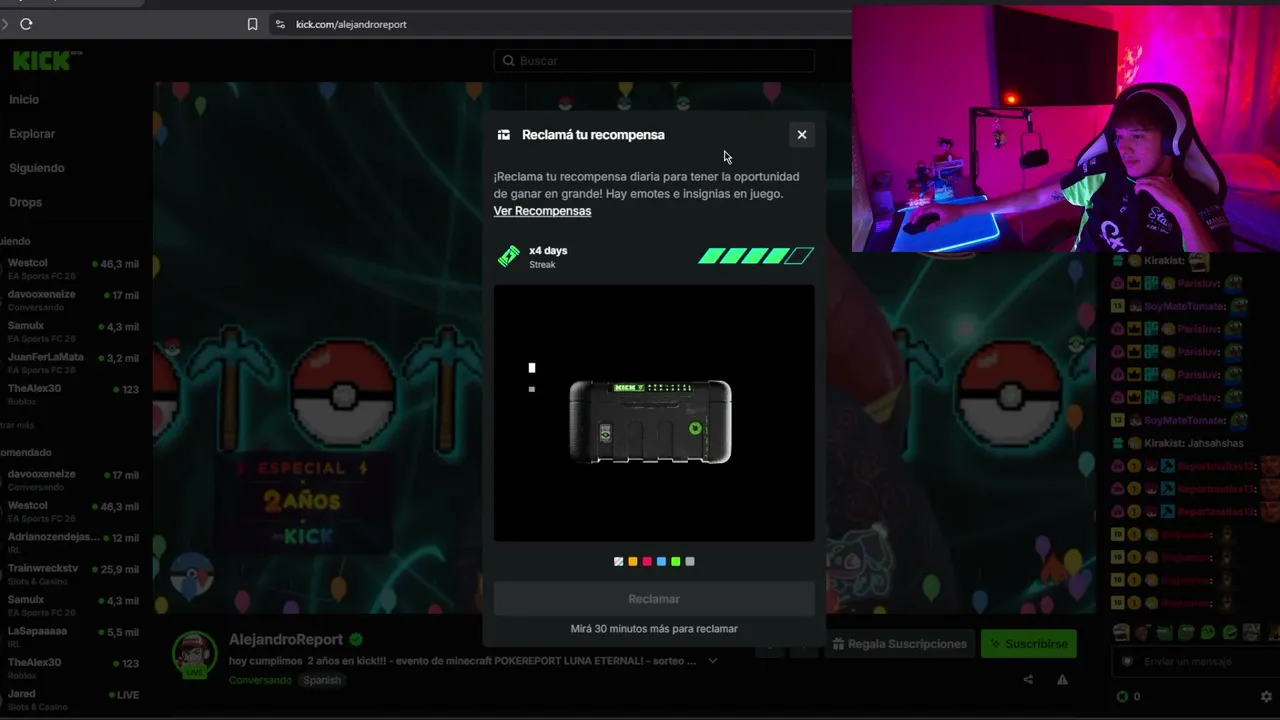Screen dimensions: 1280x720
Task: Open Inicio in the sidebar
Action: point(24,100)
